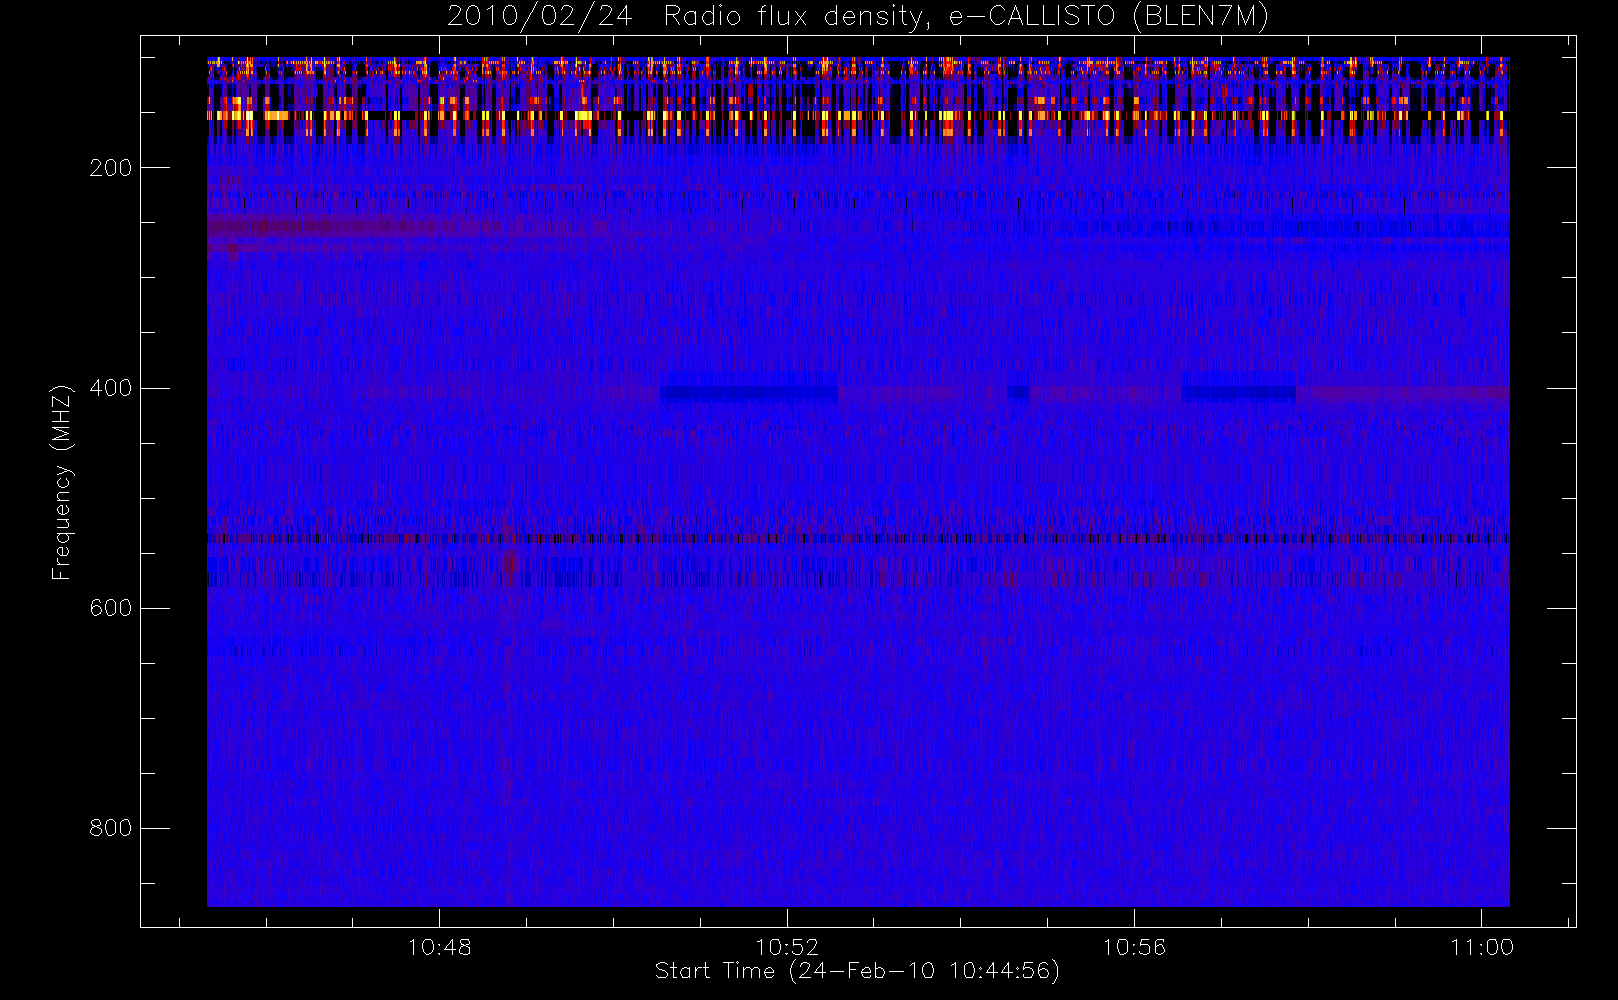Click the 'Start Time (24-Feb-10 10:44:56)' label
1618x1000 pixels.
click(857, 971)
